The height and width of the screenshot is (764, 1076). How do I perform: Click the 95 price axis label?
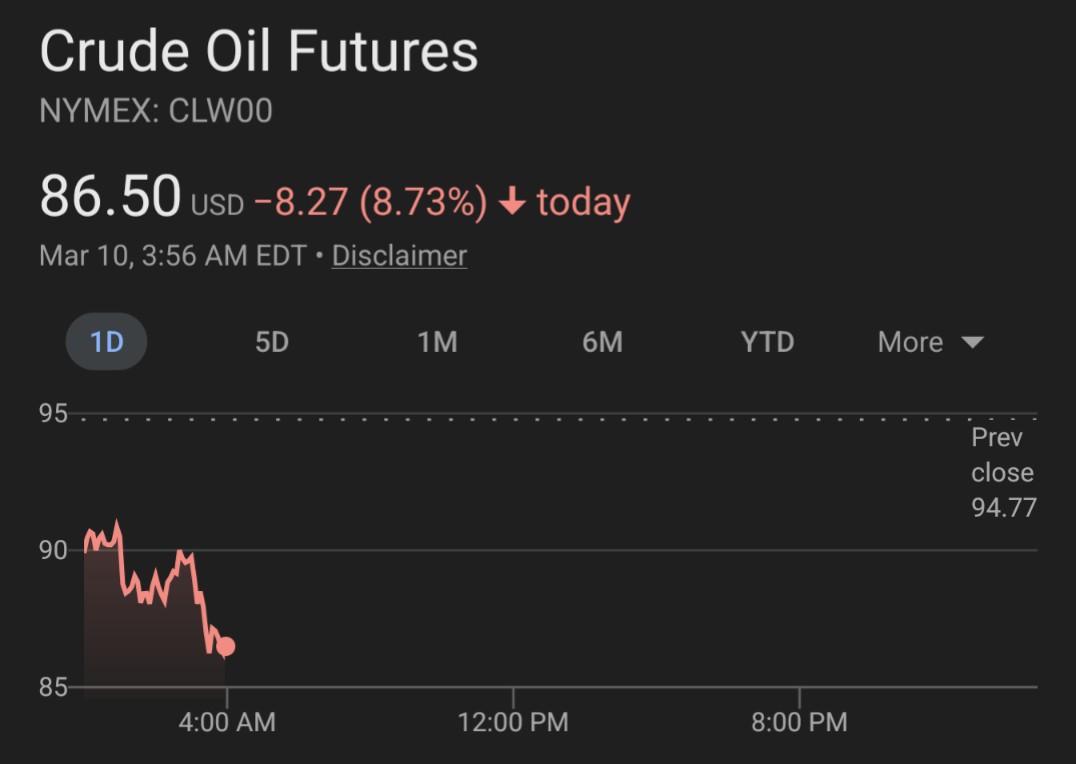tap(53, 414)
